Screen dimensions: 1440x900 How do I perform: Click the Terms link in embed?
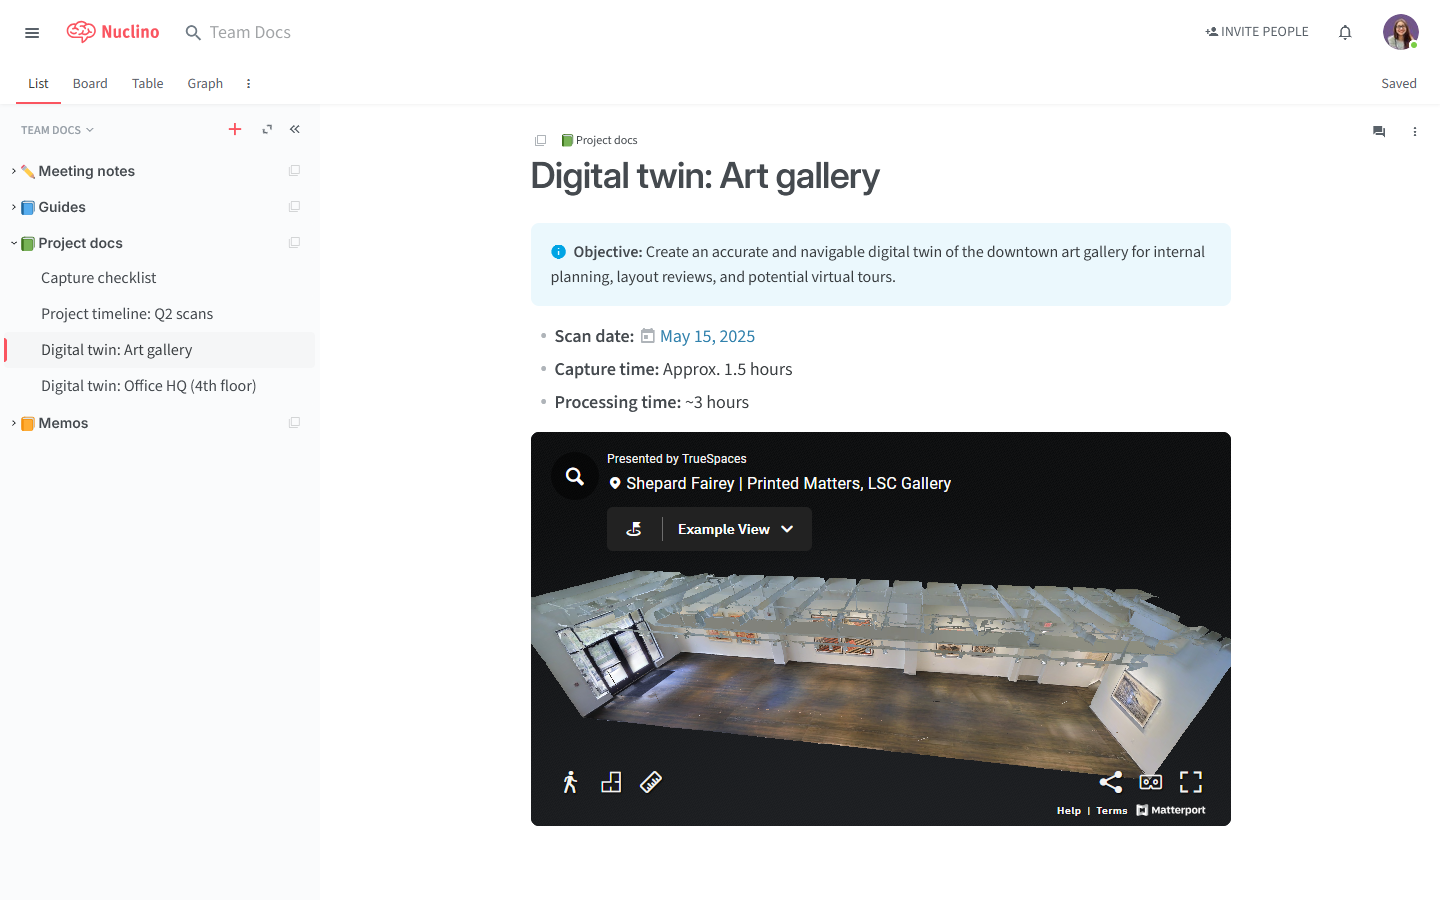(1112, 811)
